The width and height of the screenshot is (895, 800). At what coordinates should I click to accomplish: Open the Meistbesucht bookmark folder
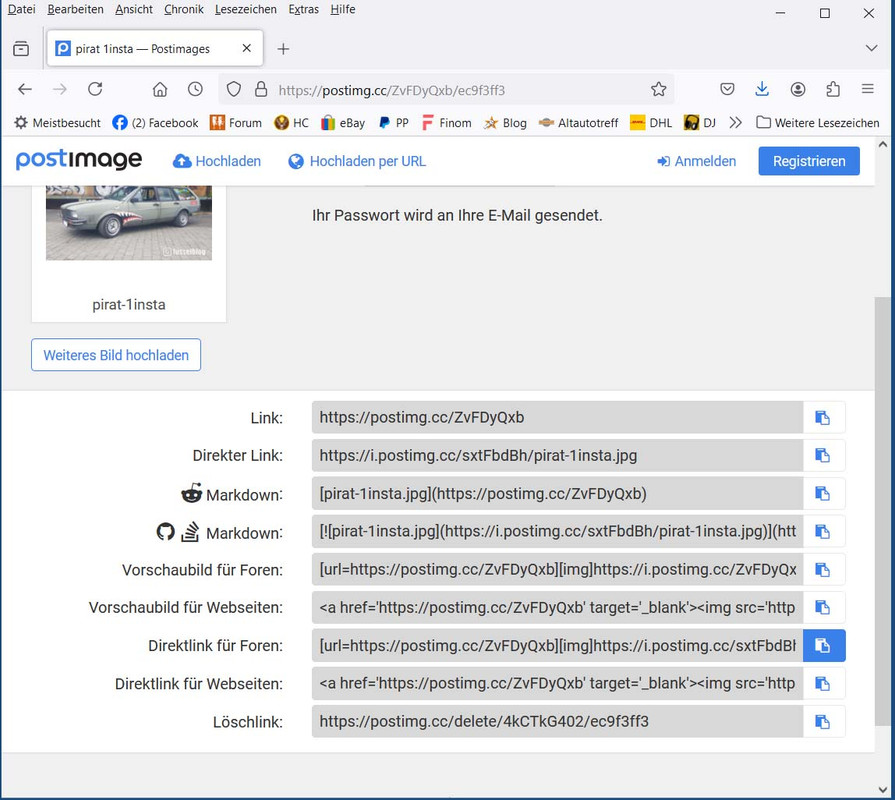point(57,123)
